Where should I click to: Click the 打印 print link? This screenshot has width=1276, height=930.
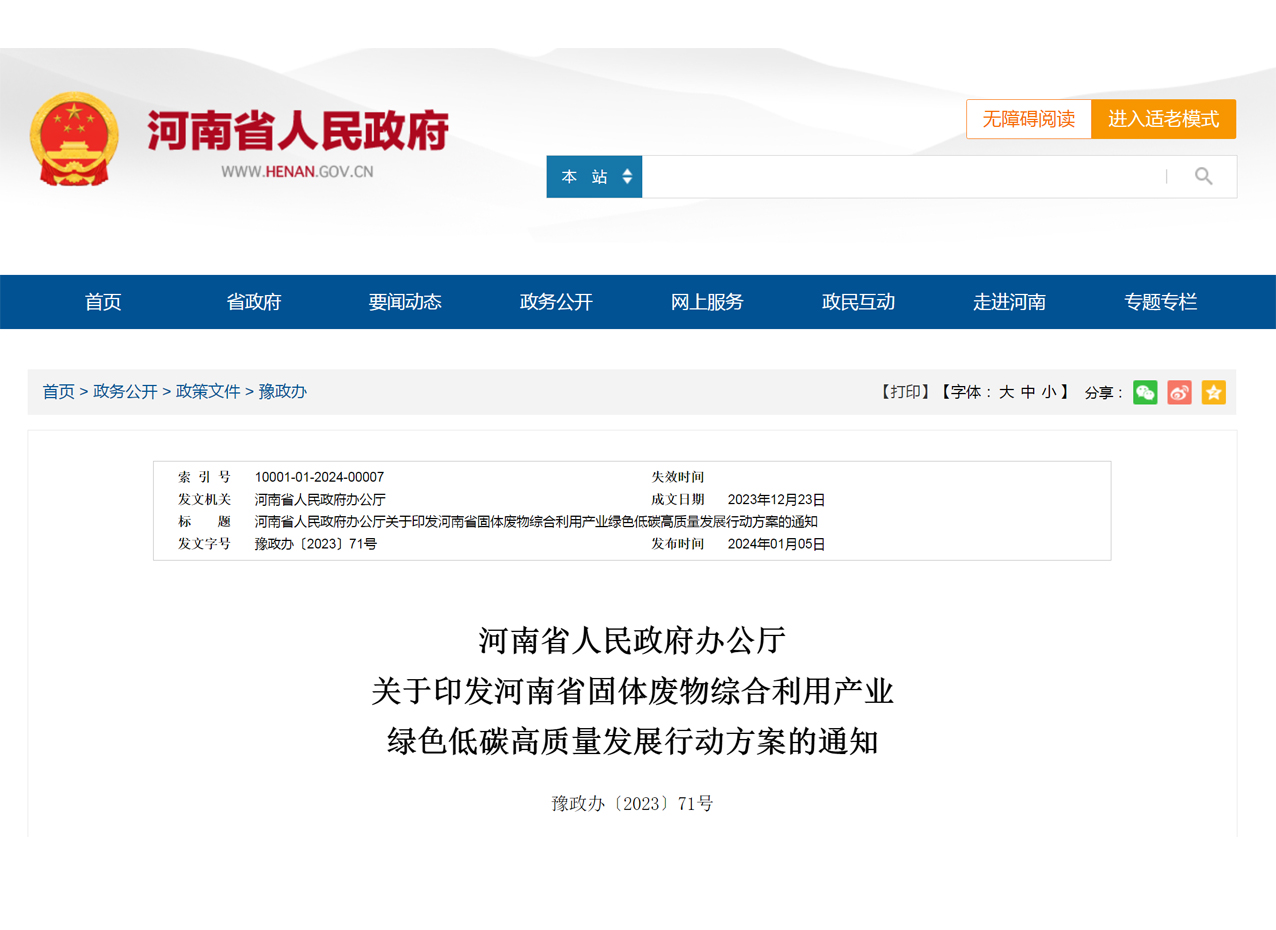(x=905, y=392)
